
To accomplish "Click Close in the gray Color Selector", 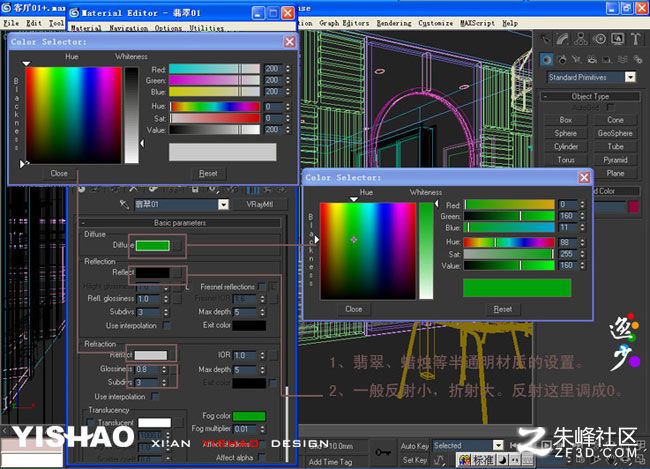I will click(59, 173).
